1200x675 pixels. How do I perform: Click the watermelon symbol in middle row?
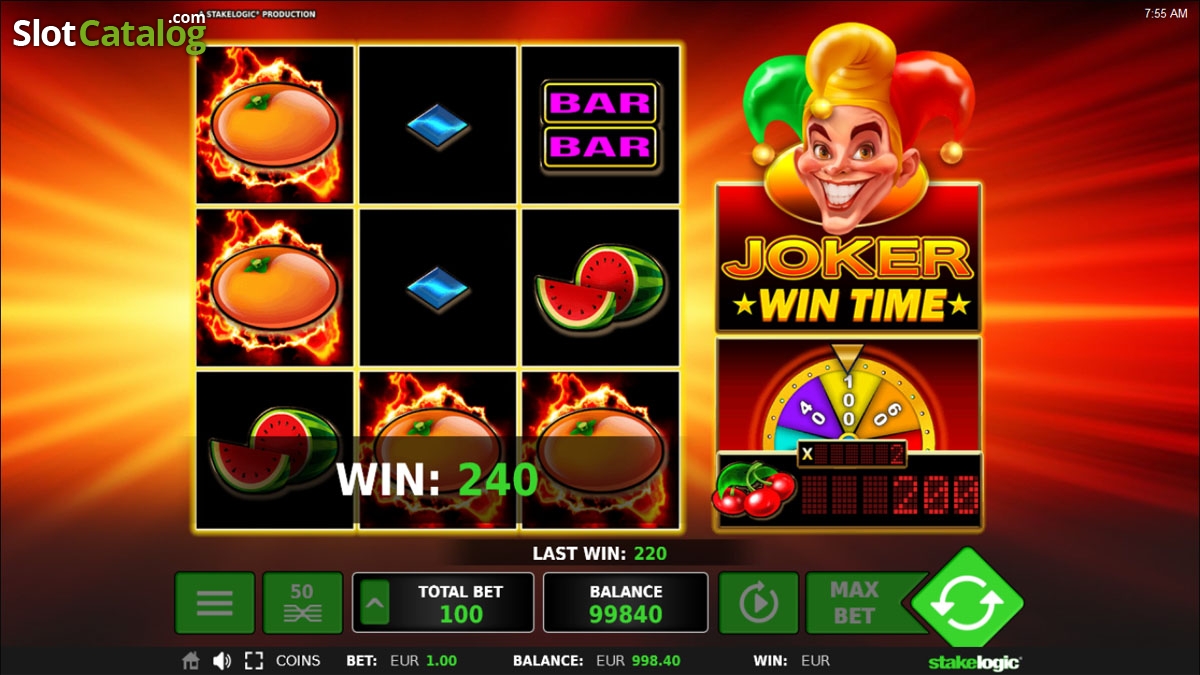[x=600, y=288]
